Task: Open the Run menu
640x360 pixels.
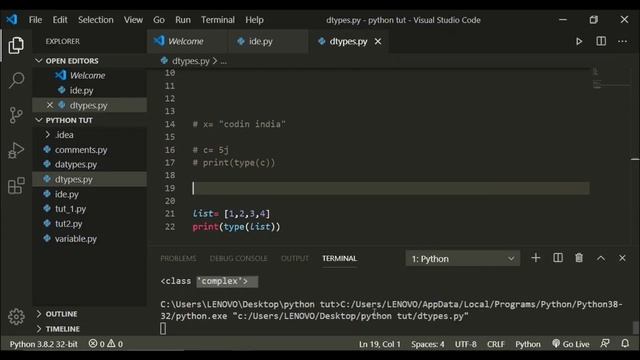Action: click(x=182, y=20)
